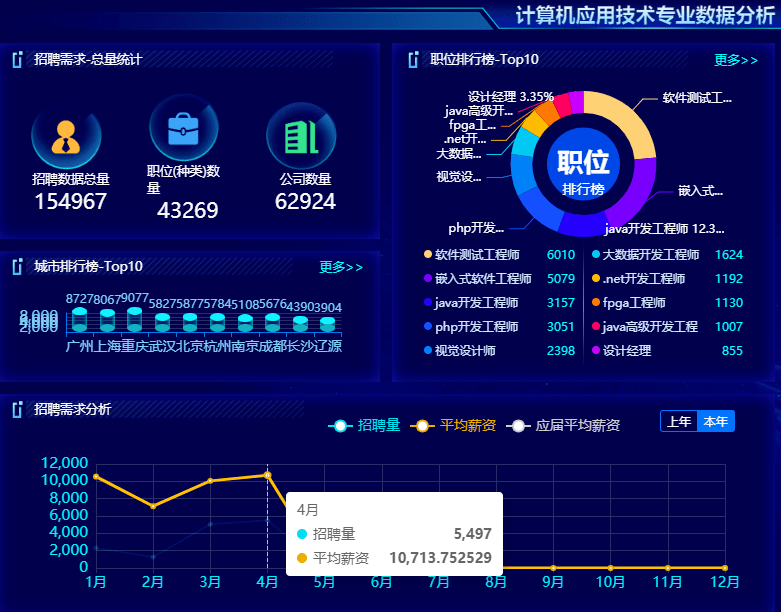
Task: Click the 职位 排行榜 donut center circle
Action: click(583, 165)
